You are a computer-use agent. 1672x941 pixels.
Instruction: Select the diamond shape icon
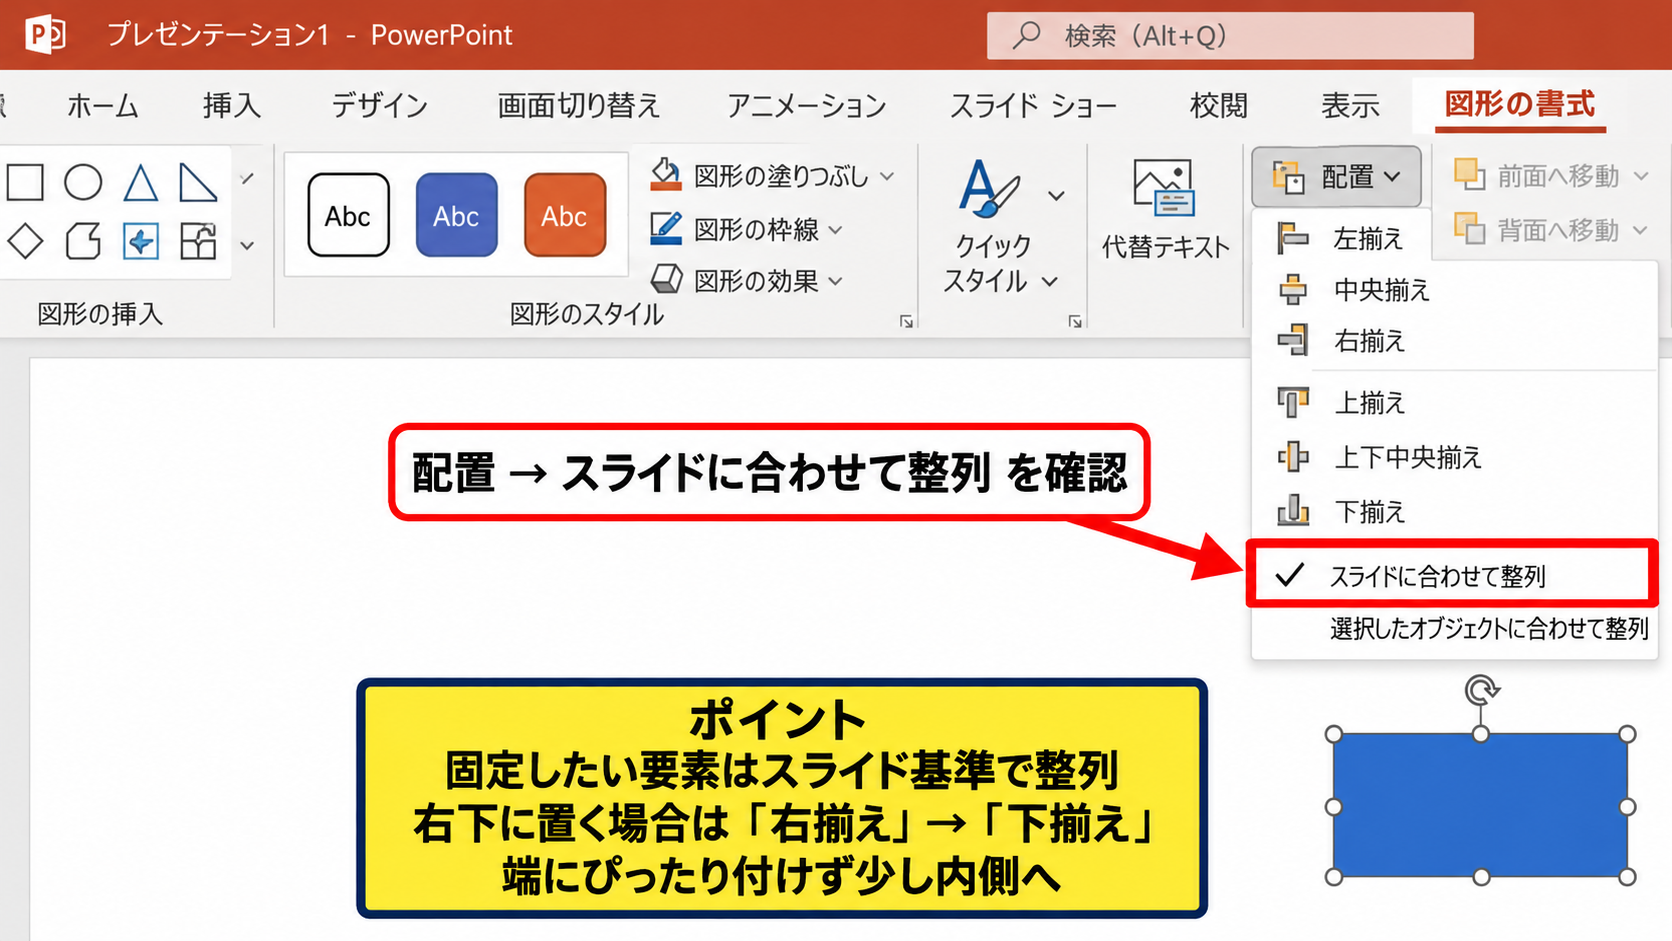25,241
